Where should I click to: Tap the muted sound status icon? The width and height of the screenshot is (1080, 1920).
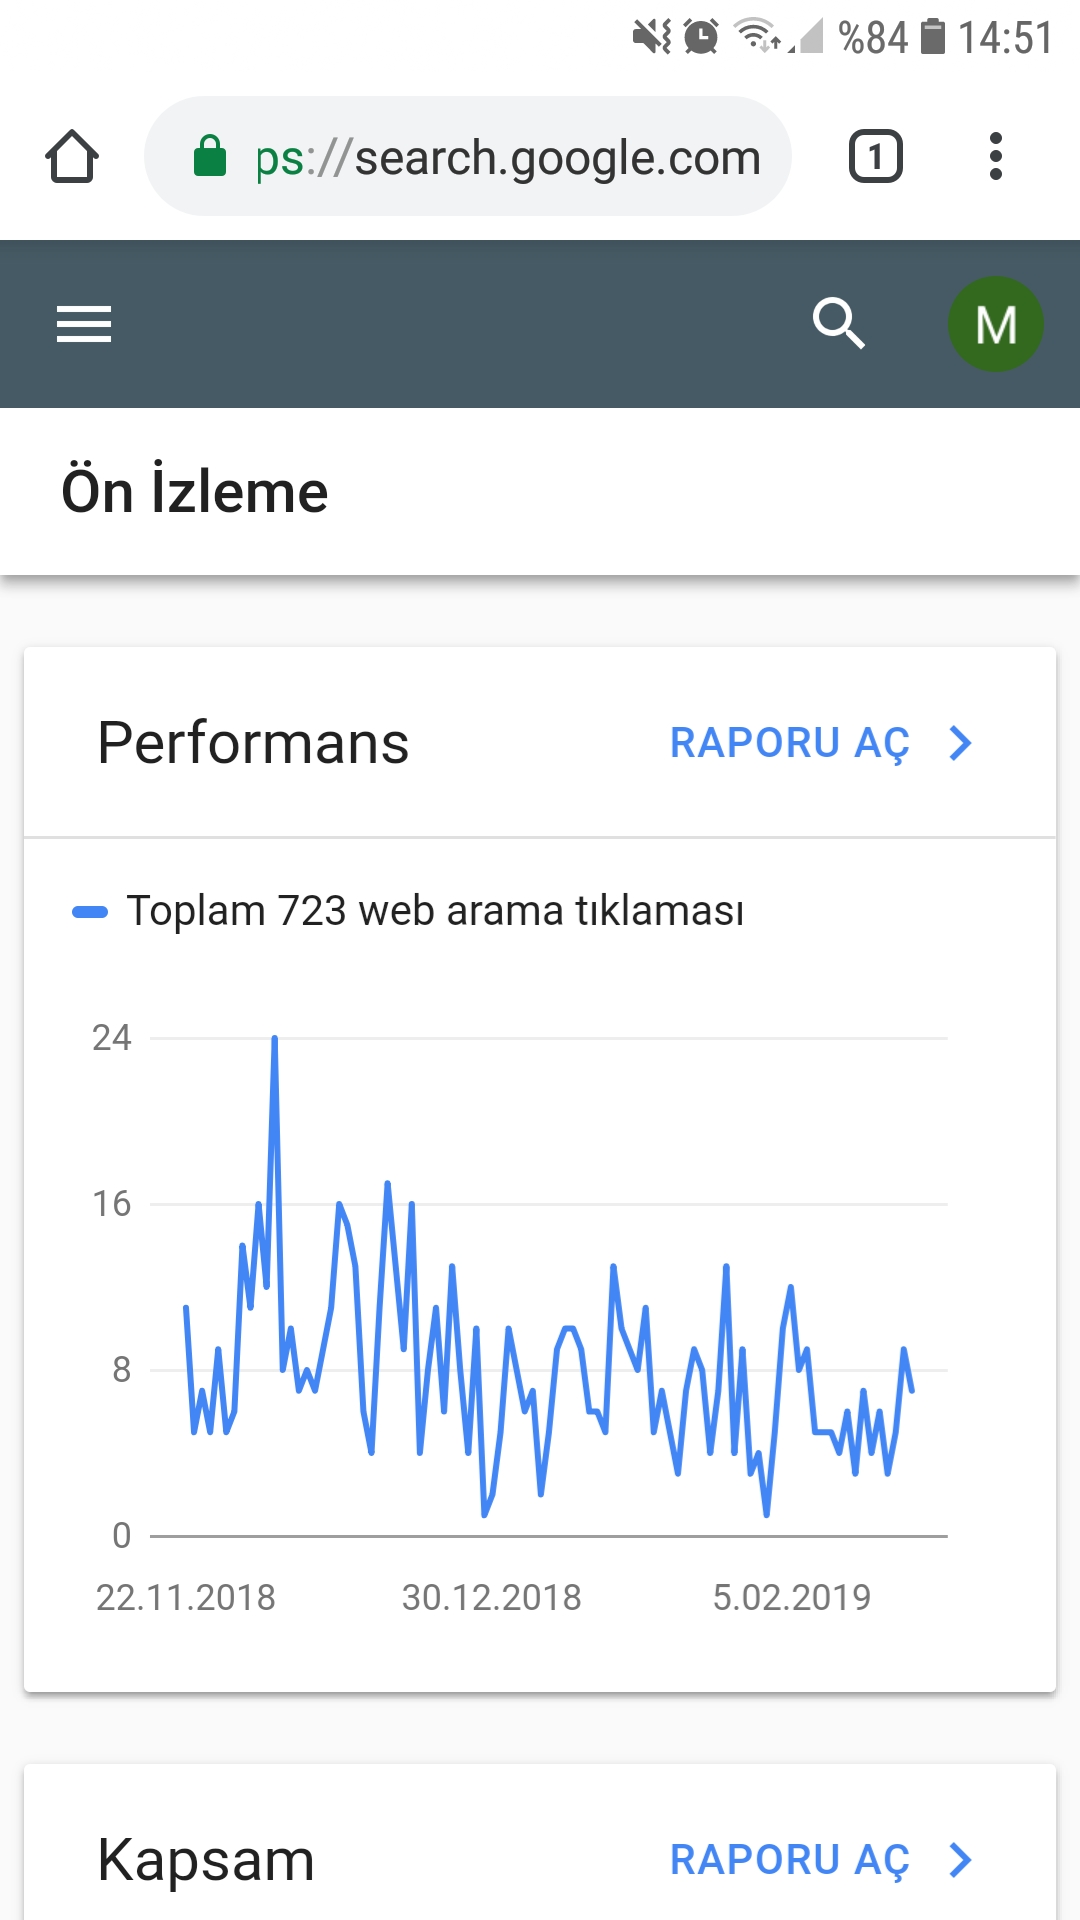652,37
